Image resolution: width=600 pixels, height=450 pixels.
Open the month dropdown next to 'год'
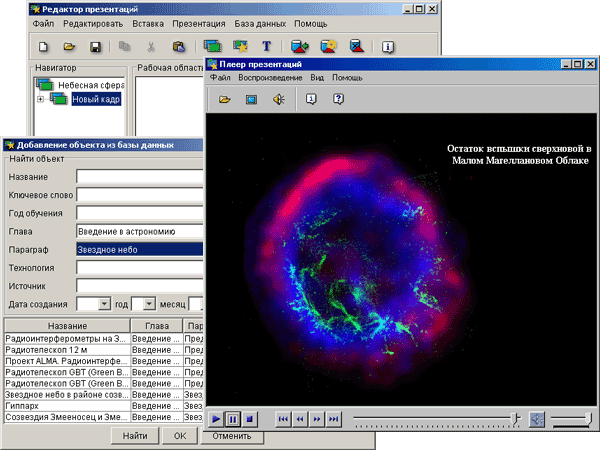pyautogui.click(x=150, y=303)
